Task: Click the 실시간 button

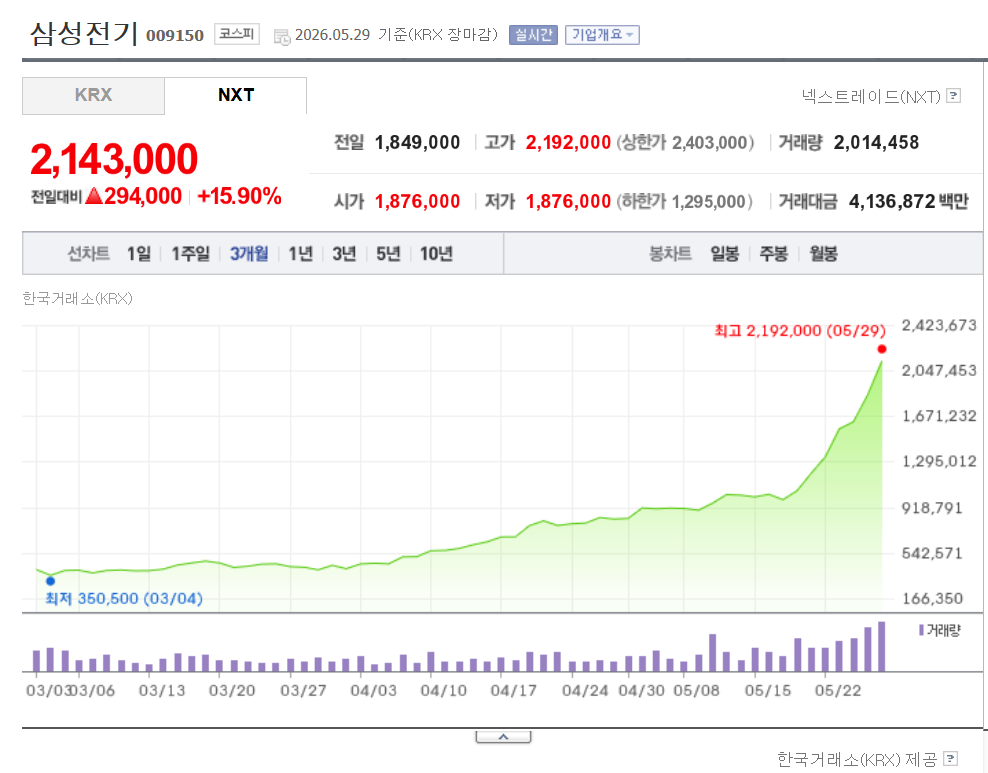Action: (x=533, y=35)
